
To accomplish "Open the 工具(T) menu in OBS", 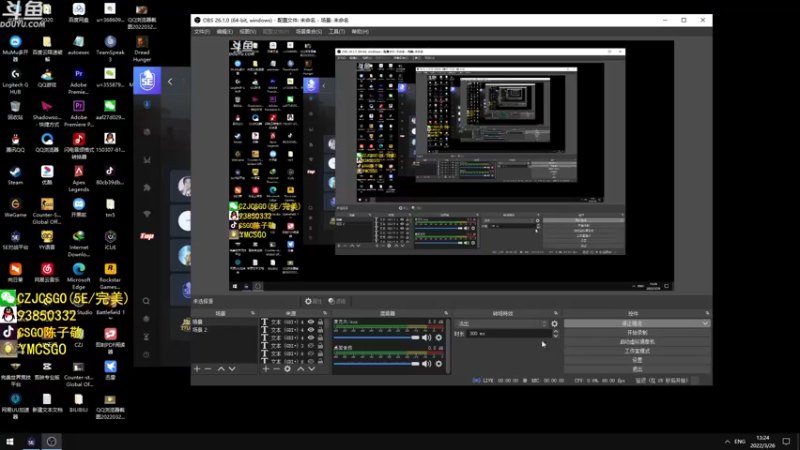I will (x=337, y=32).
